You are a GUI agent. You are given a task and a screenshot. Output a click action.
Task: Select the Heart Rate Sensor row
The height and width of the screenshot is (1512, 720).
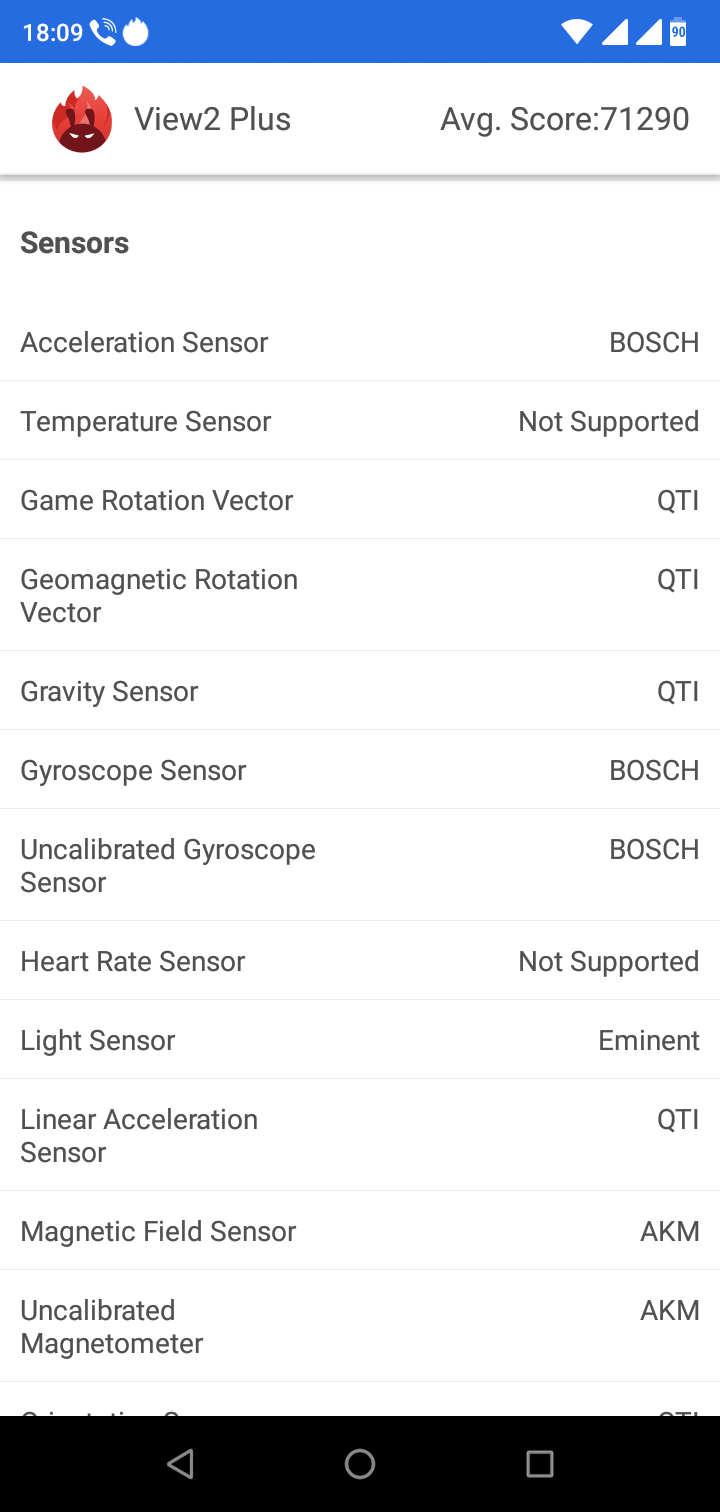(360, 961)
